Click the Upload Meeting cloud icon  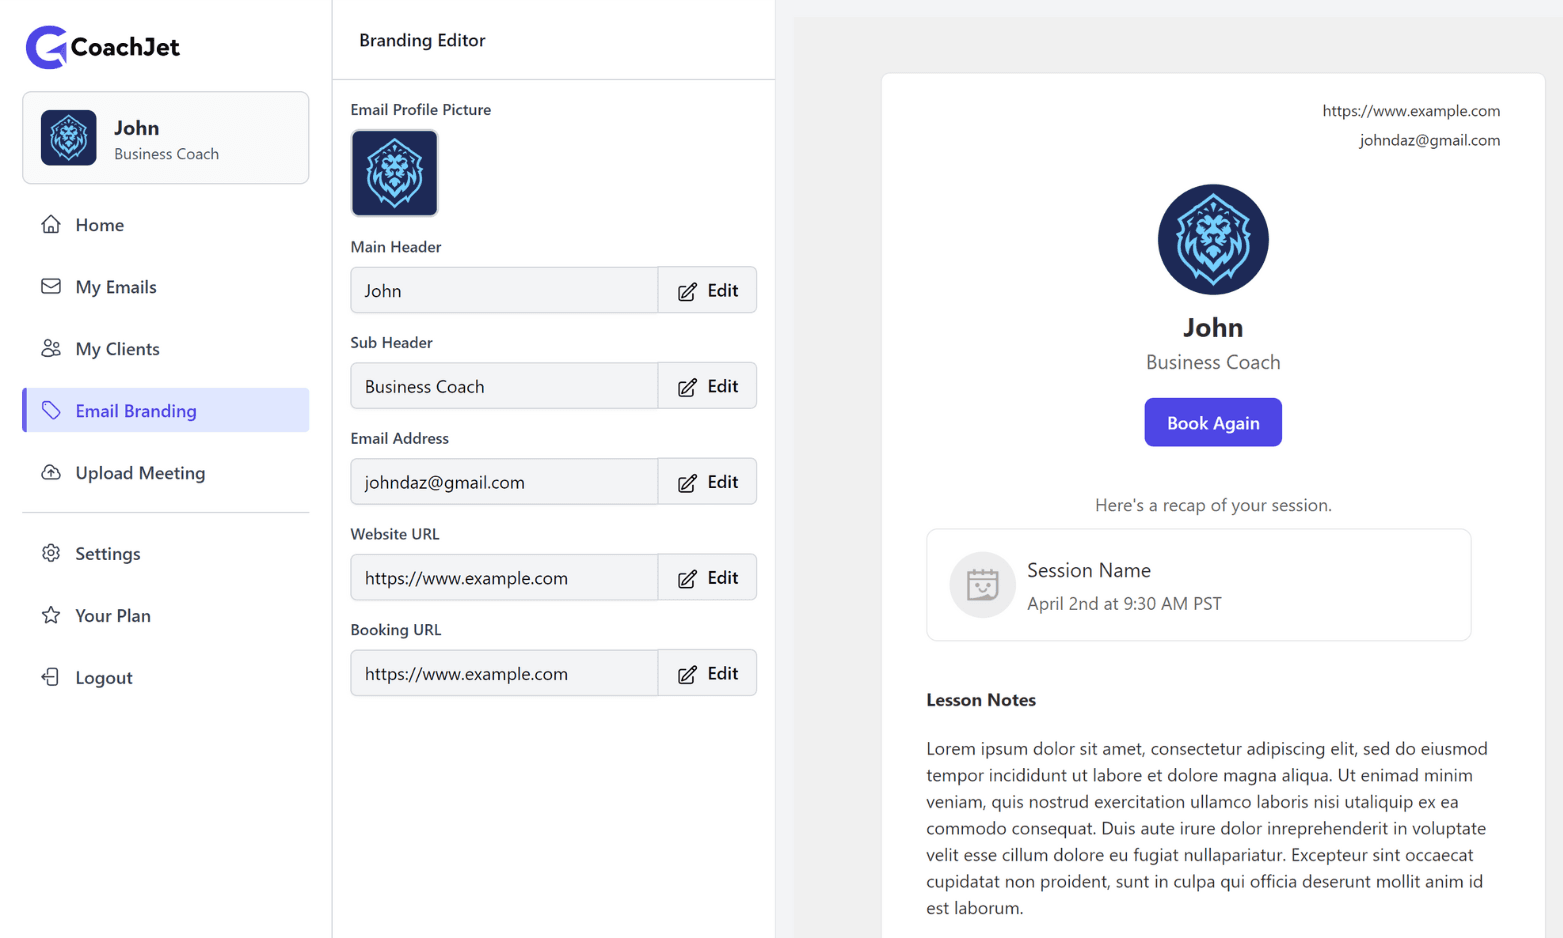(x=51, y=473)
